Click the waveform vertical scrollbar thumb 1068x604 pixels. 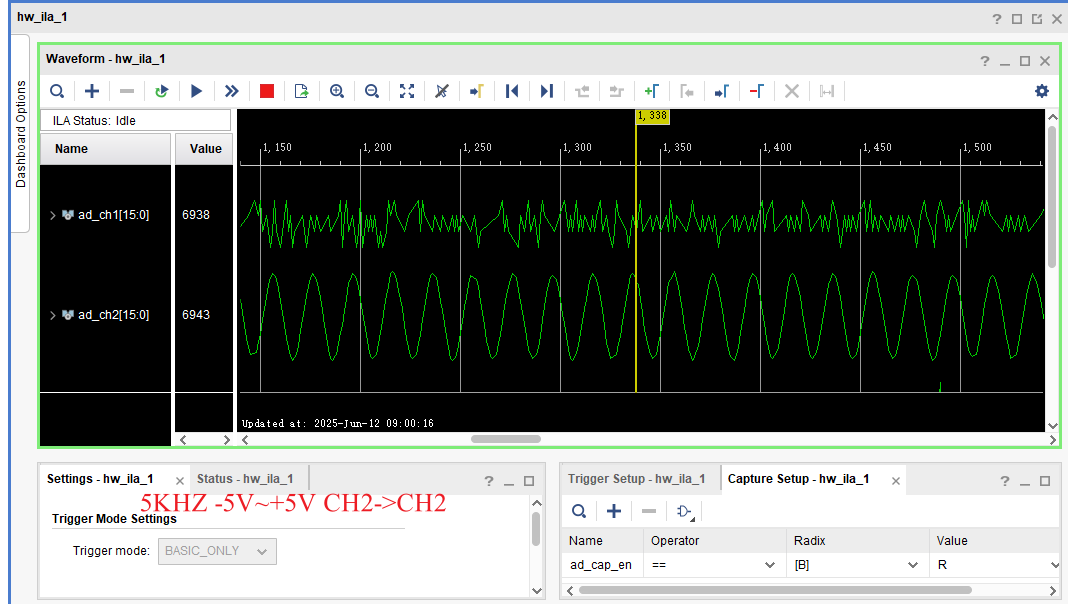coord(1052,197)
